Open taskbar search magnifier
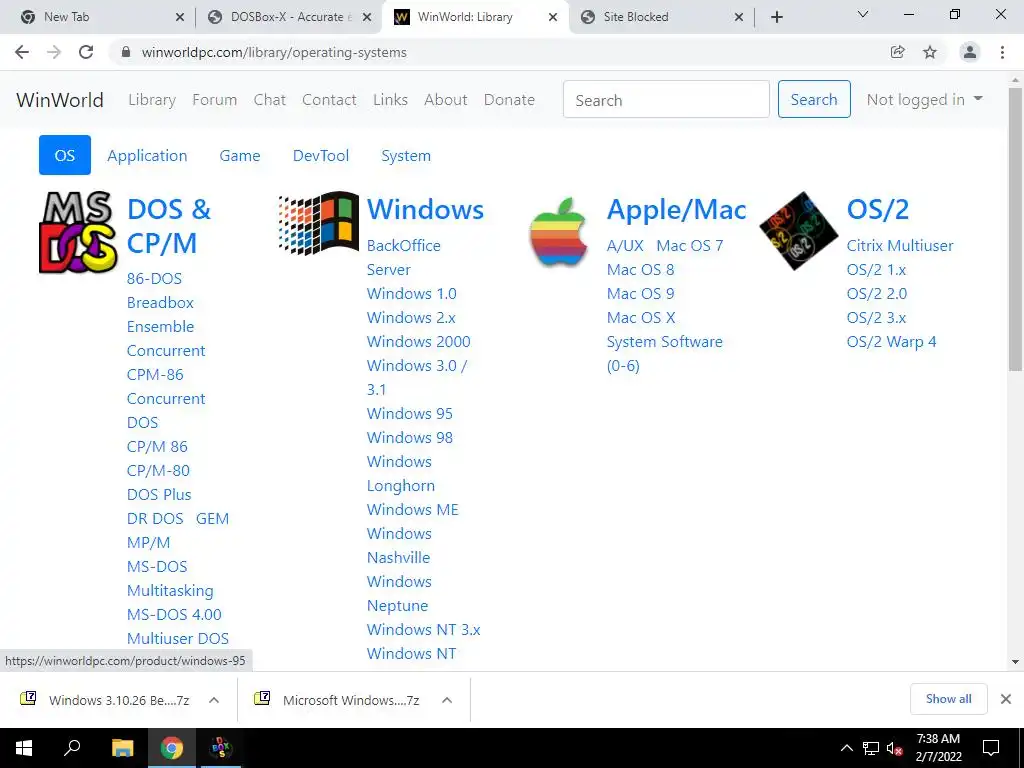 (72, 748)
